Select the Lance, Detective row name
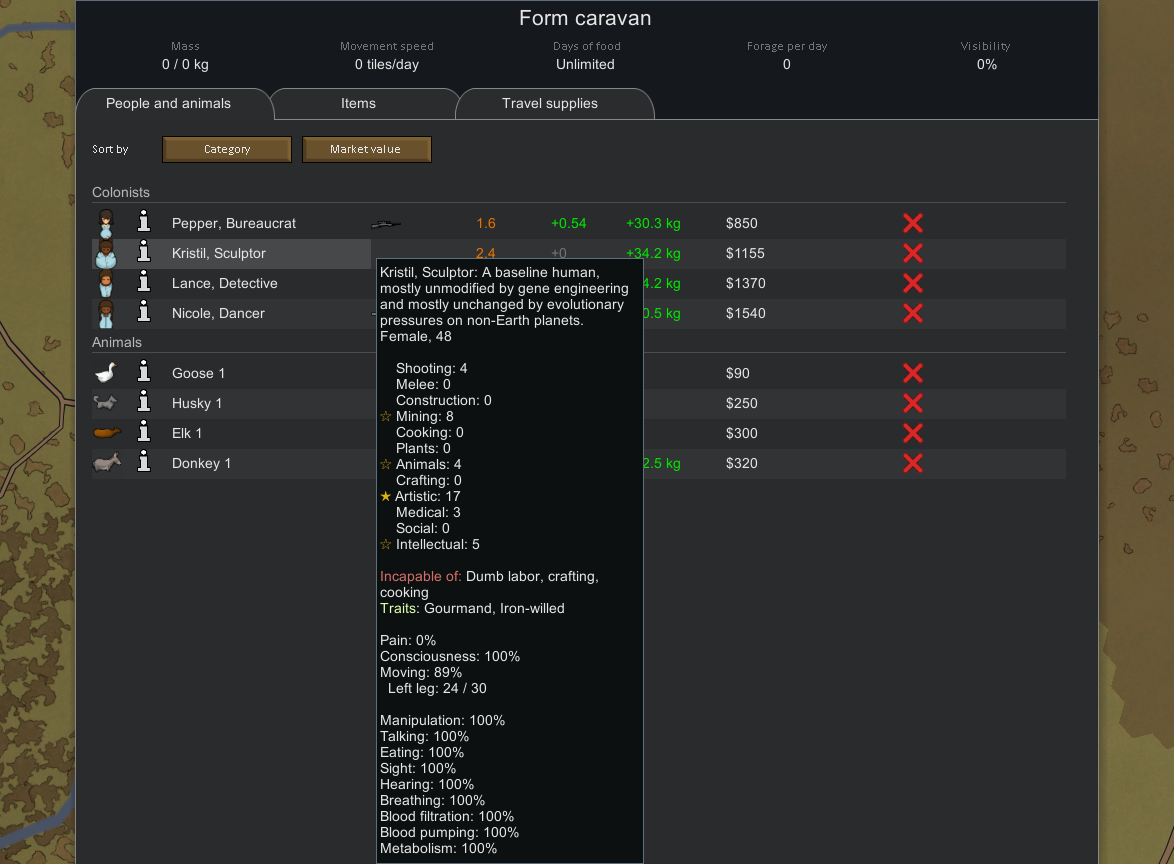 224,283
